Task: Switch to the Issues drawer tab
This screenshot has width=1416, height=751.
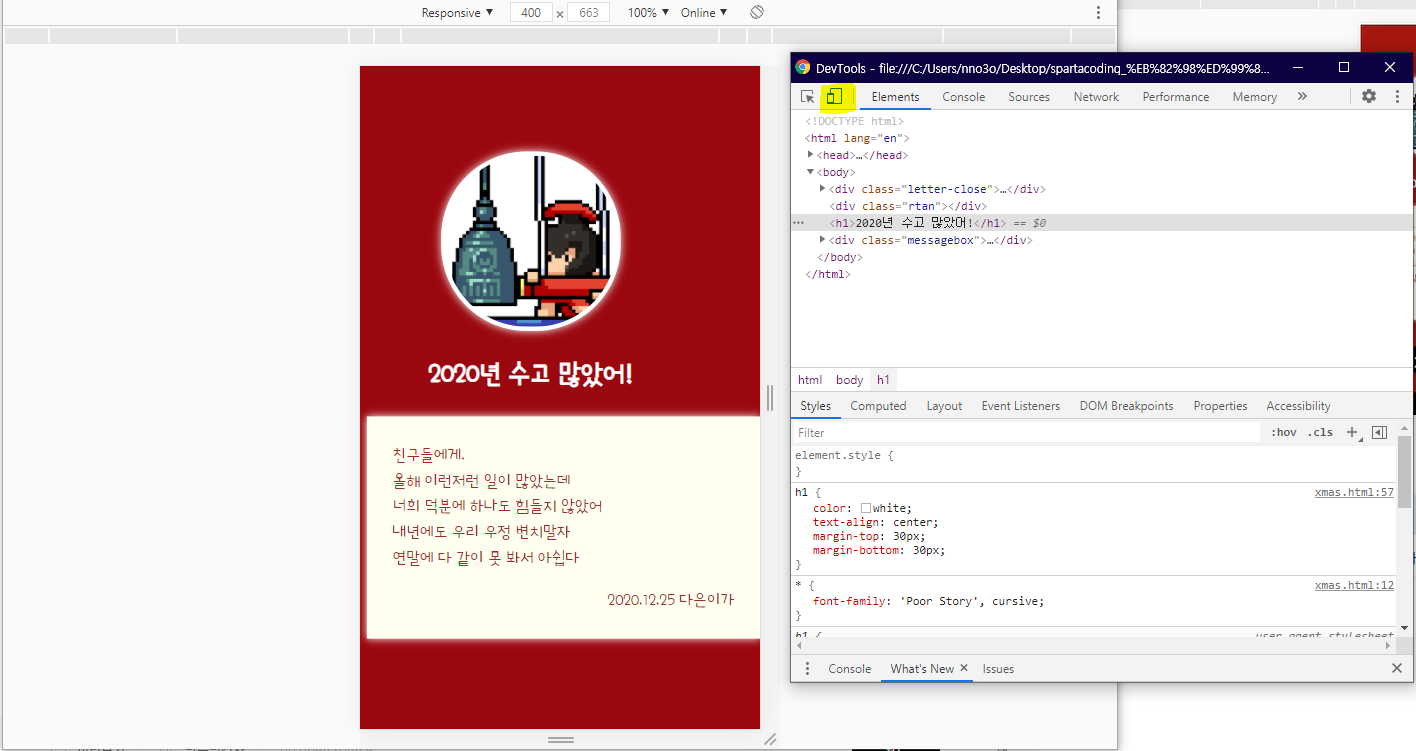Action: pyautogui.click(x=998, y=668)
